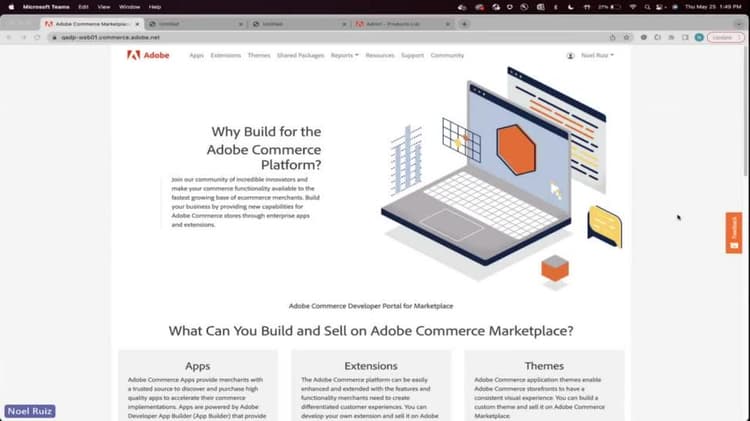The height and width of the screenshot is (421, 750).
Task: Open the Help menu
Action: click(154, 7)
